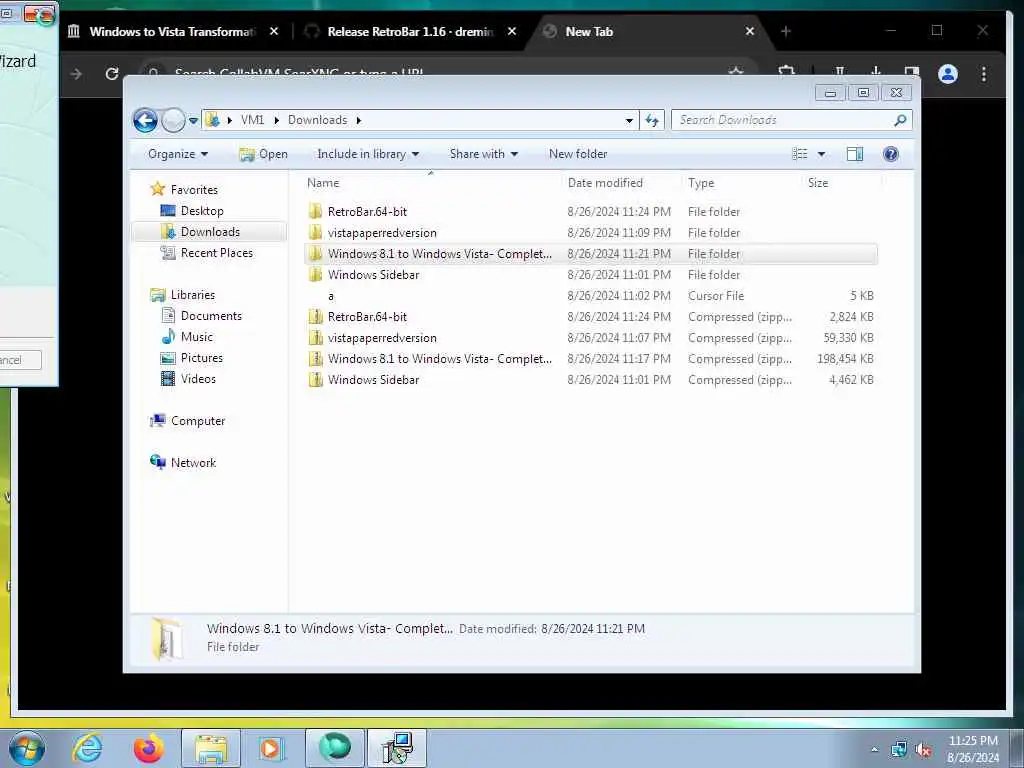Click the installer wizard taskbar button
Image resolution: width=1024 pixels, height=768 pixels.
(x=397, y=748)
